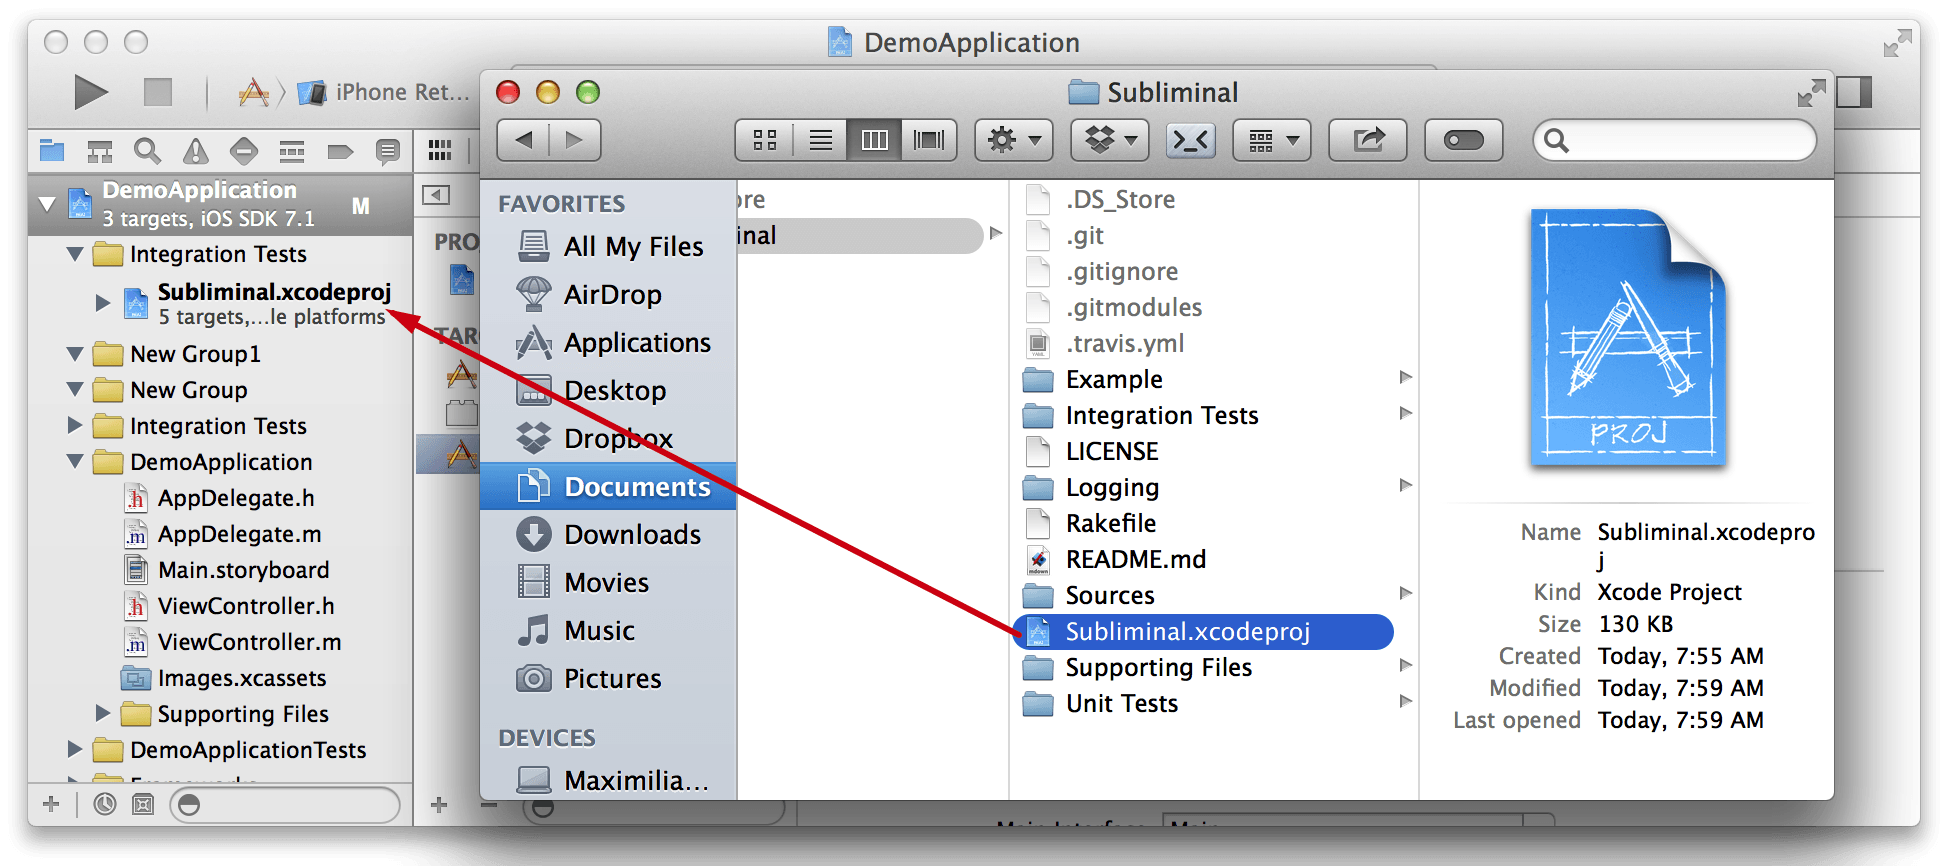Viewport: 1948px width, 866px height.
Task: Click the Finder back arrow button
Action: pyautogui.click(x=523, y=140)
